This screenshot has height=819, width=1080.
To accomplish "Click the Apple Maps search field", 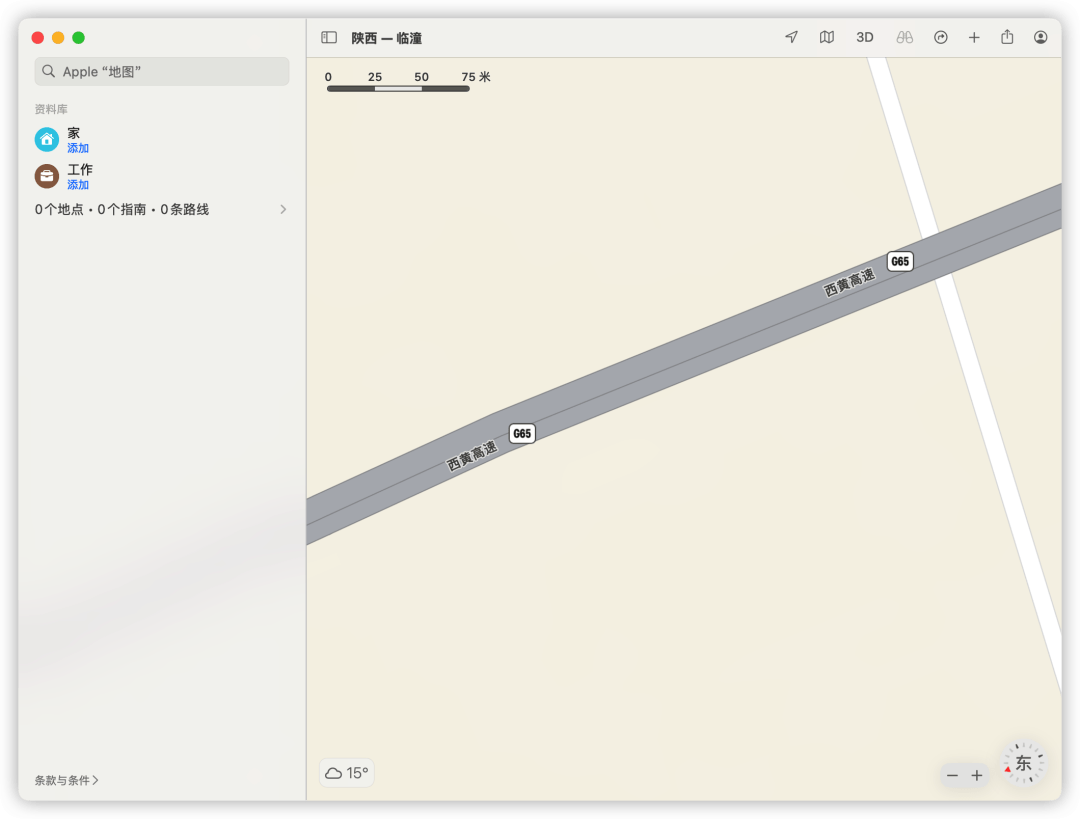I will [162, 72].
